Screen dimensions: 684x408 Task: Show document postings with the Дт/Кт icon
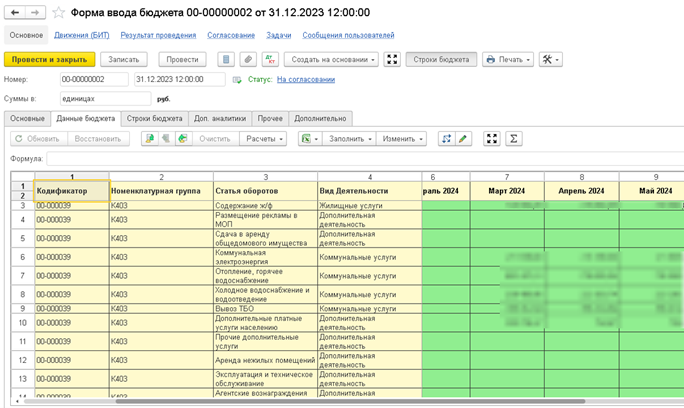pyautogui.click(x=270, y=59)
